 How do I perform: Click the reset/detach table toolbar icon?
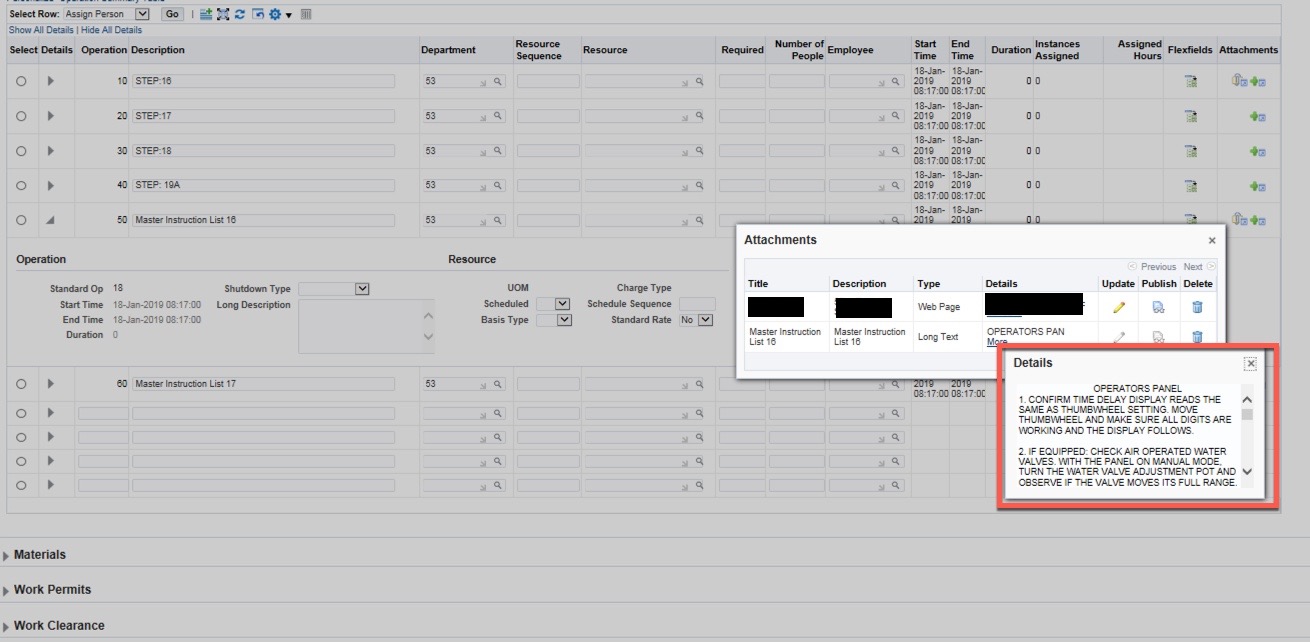pyautogui.click(x=258, y=14)
